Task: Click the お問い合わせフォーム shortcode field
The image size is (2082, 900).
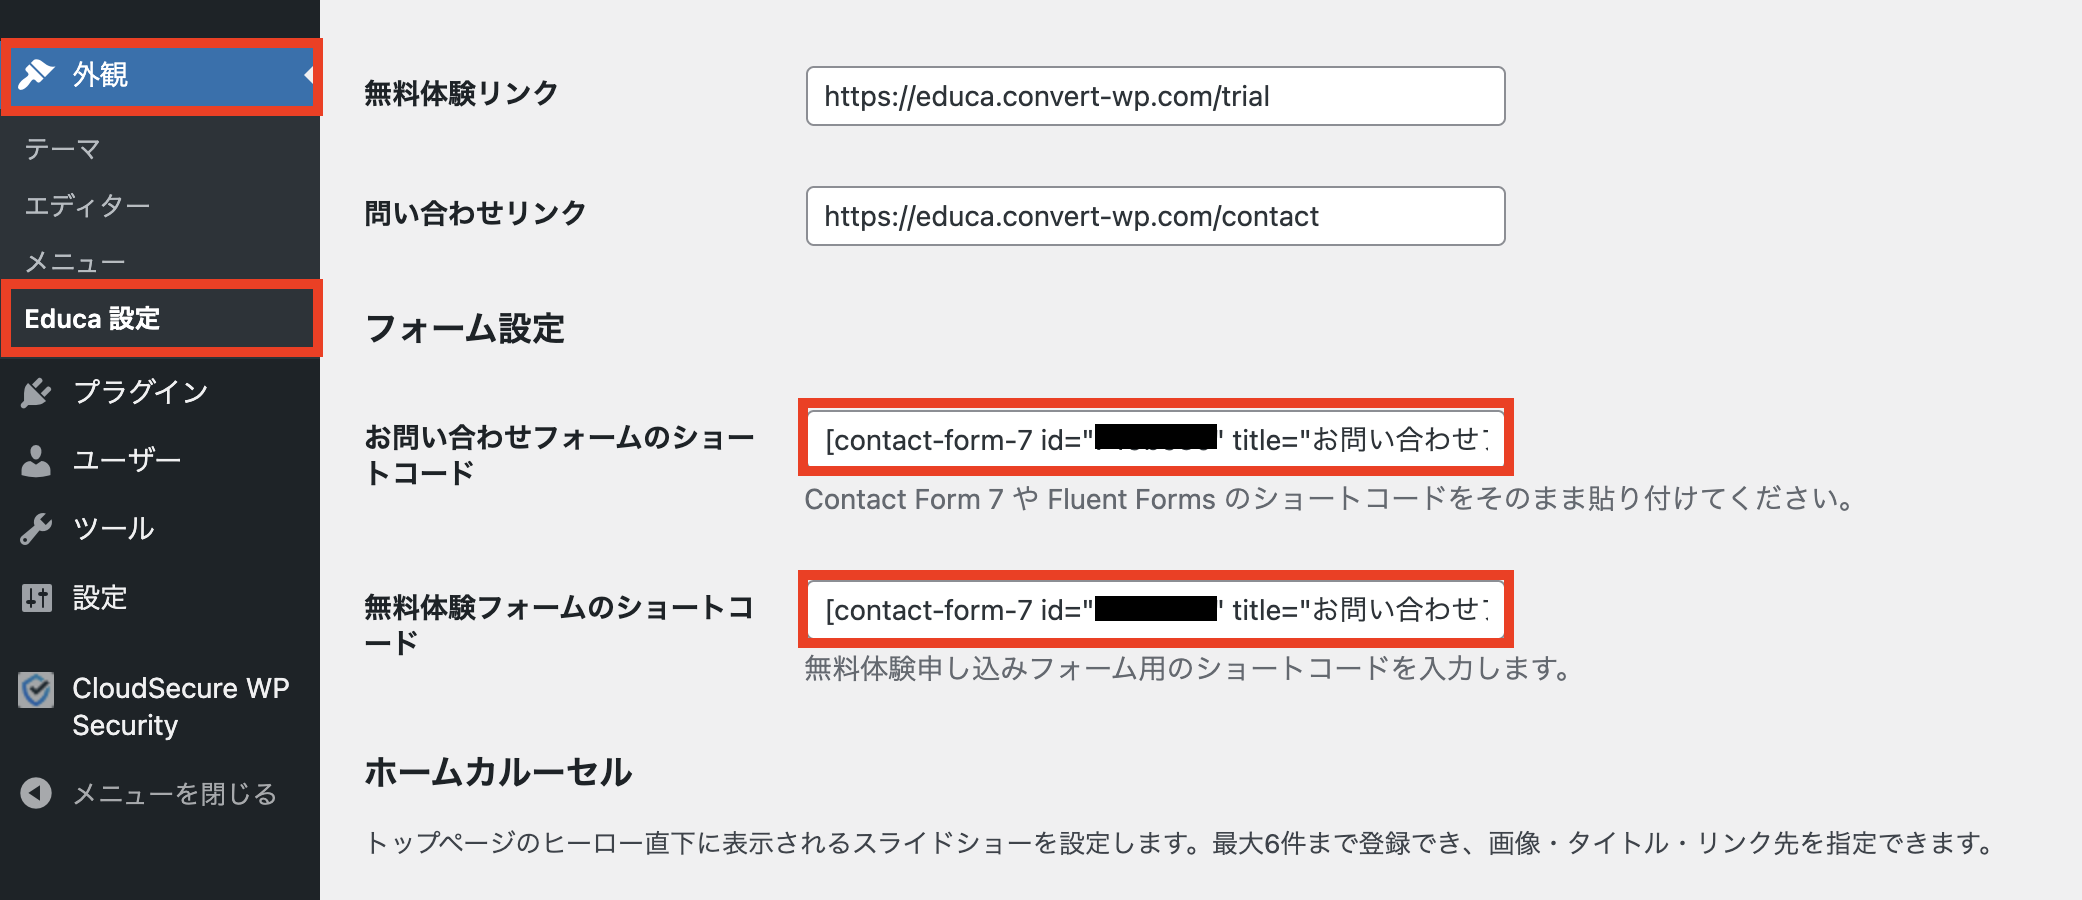Action: coord(1155,439)
